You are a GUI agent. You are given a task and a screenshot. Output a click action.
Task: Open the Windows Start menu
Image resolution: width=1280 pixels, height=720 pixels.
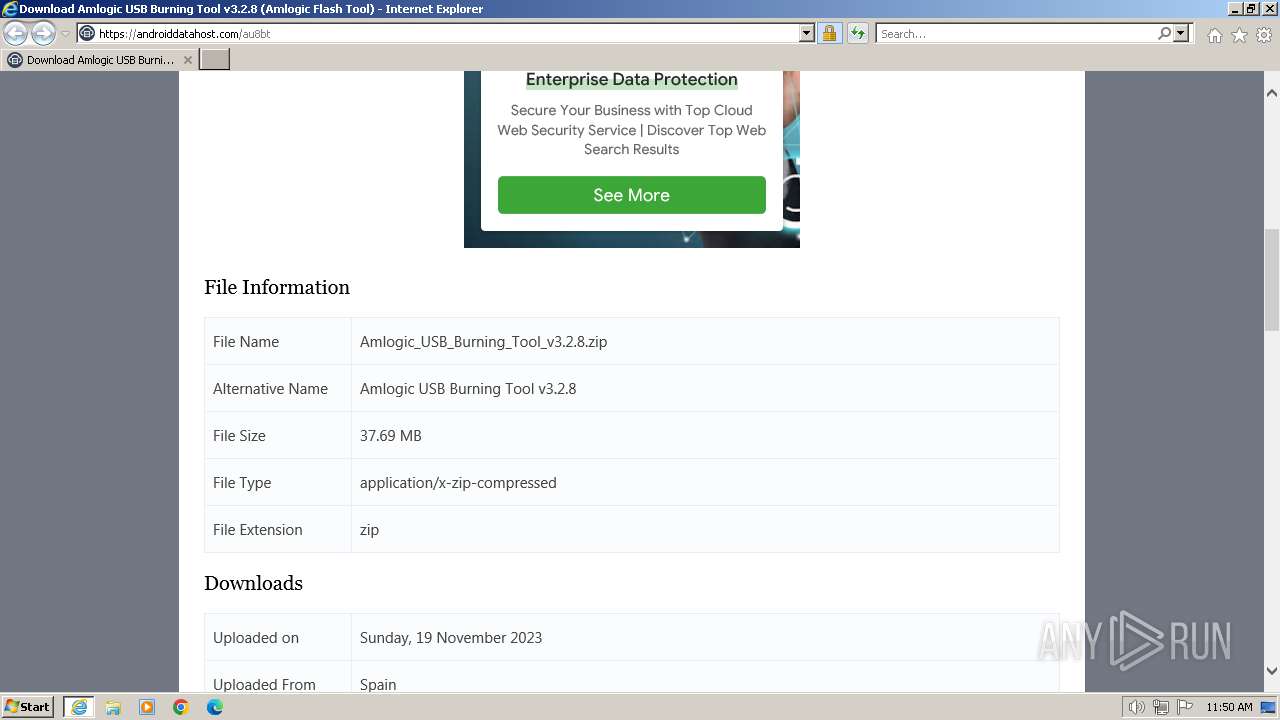27,706
